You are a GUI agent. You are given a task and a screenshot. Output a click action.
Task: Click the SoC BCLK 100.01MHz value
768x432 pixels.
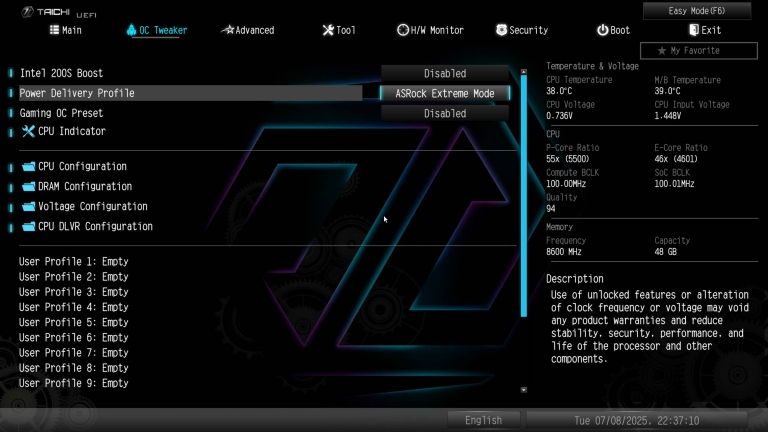674,184
